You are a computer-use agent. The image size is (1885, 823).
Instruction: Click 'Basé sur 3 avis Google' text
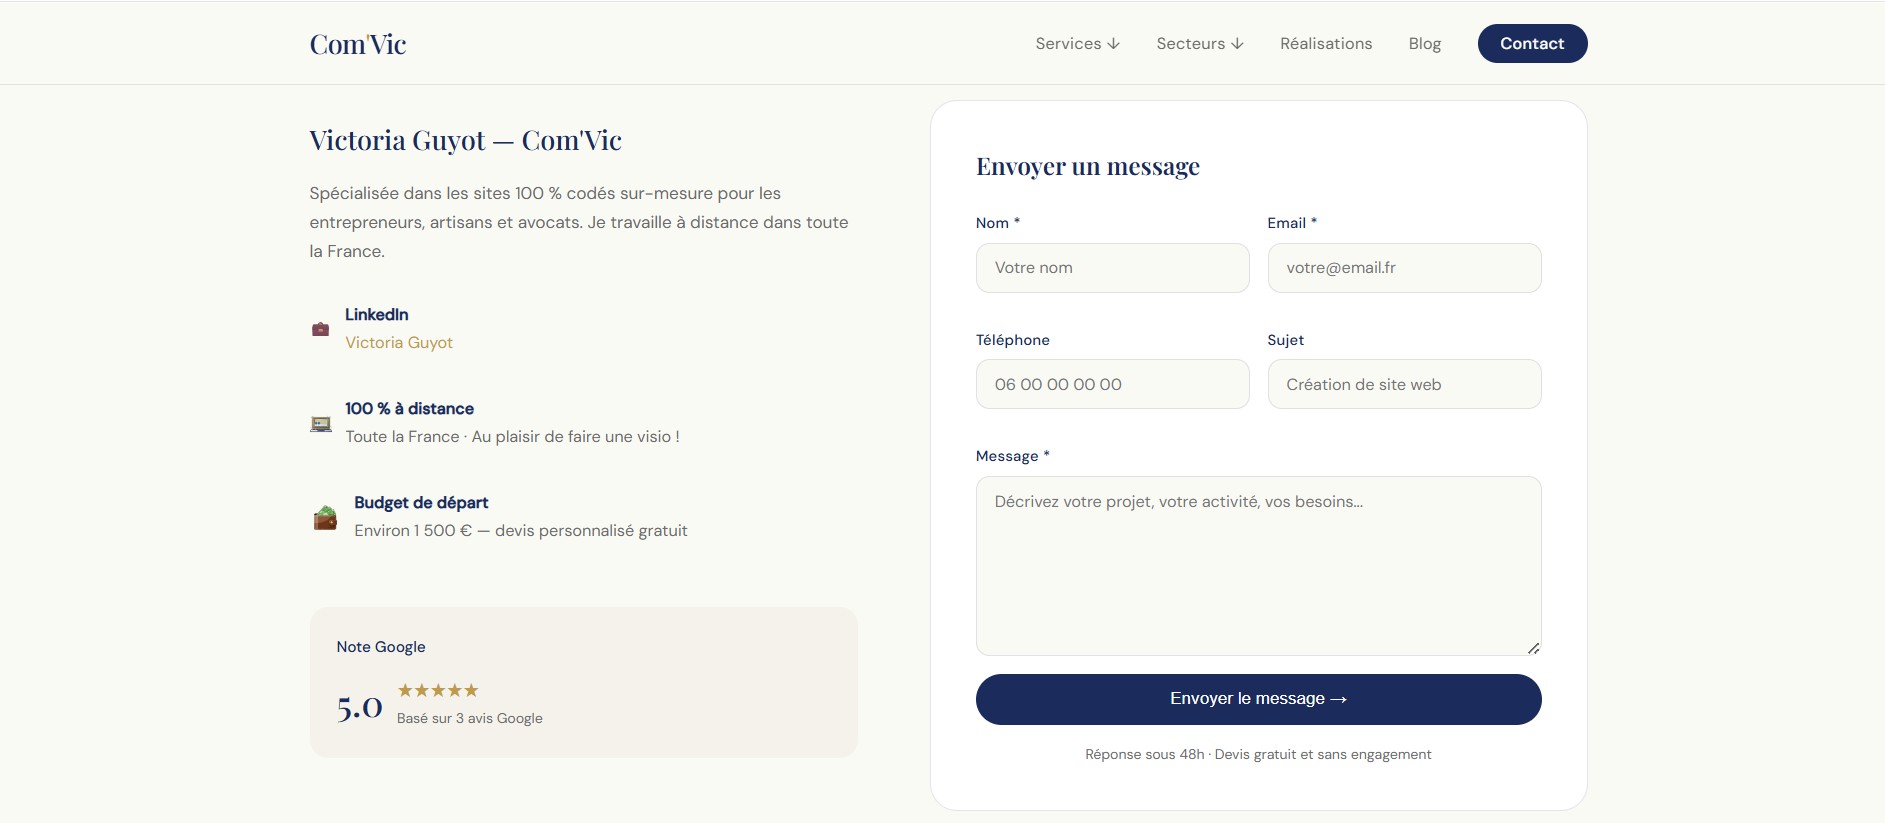pos(470,718)
